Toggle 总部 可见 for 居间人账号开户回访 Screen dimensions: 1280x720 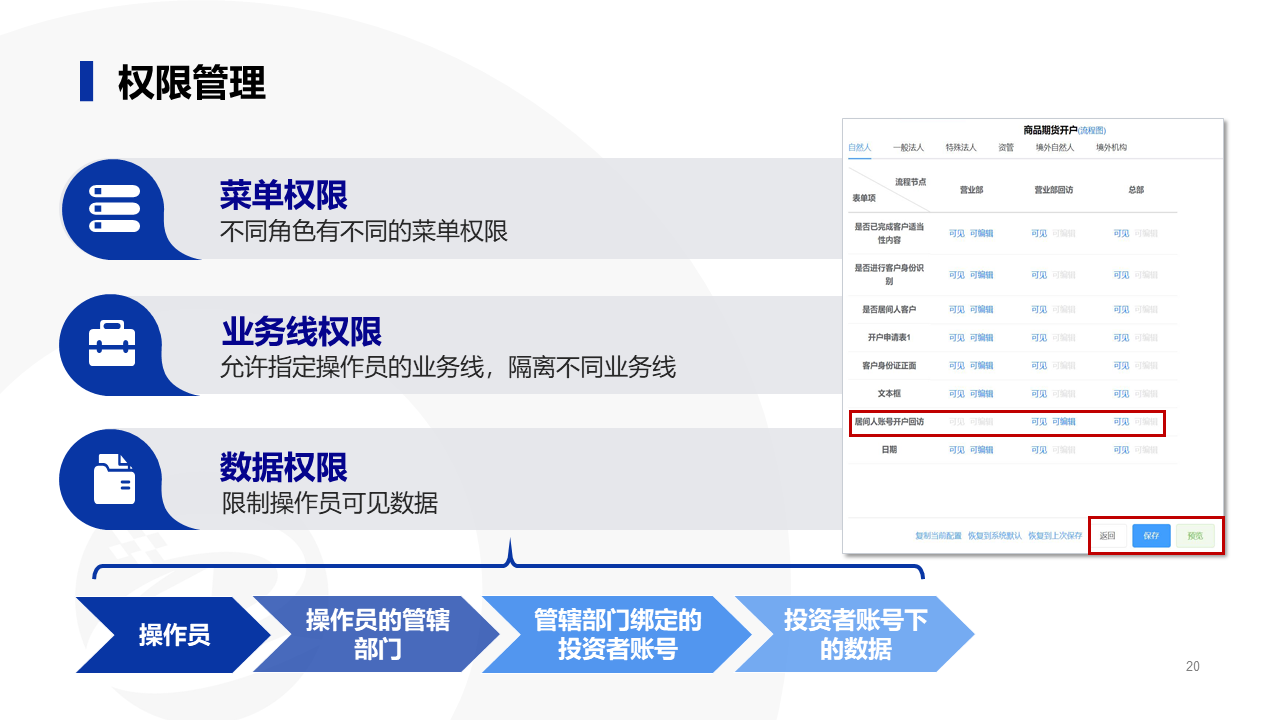[x=1121, y=422]
